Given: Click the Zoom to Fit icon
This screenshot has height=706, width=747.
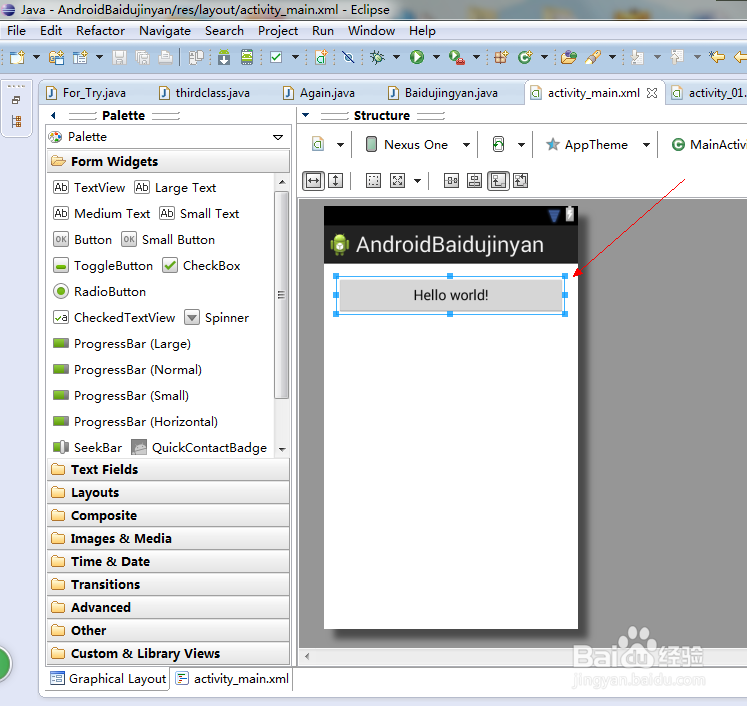Looking at the screenshot, I should pos(397,181).
